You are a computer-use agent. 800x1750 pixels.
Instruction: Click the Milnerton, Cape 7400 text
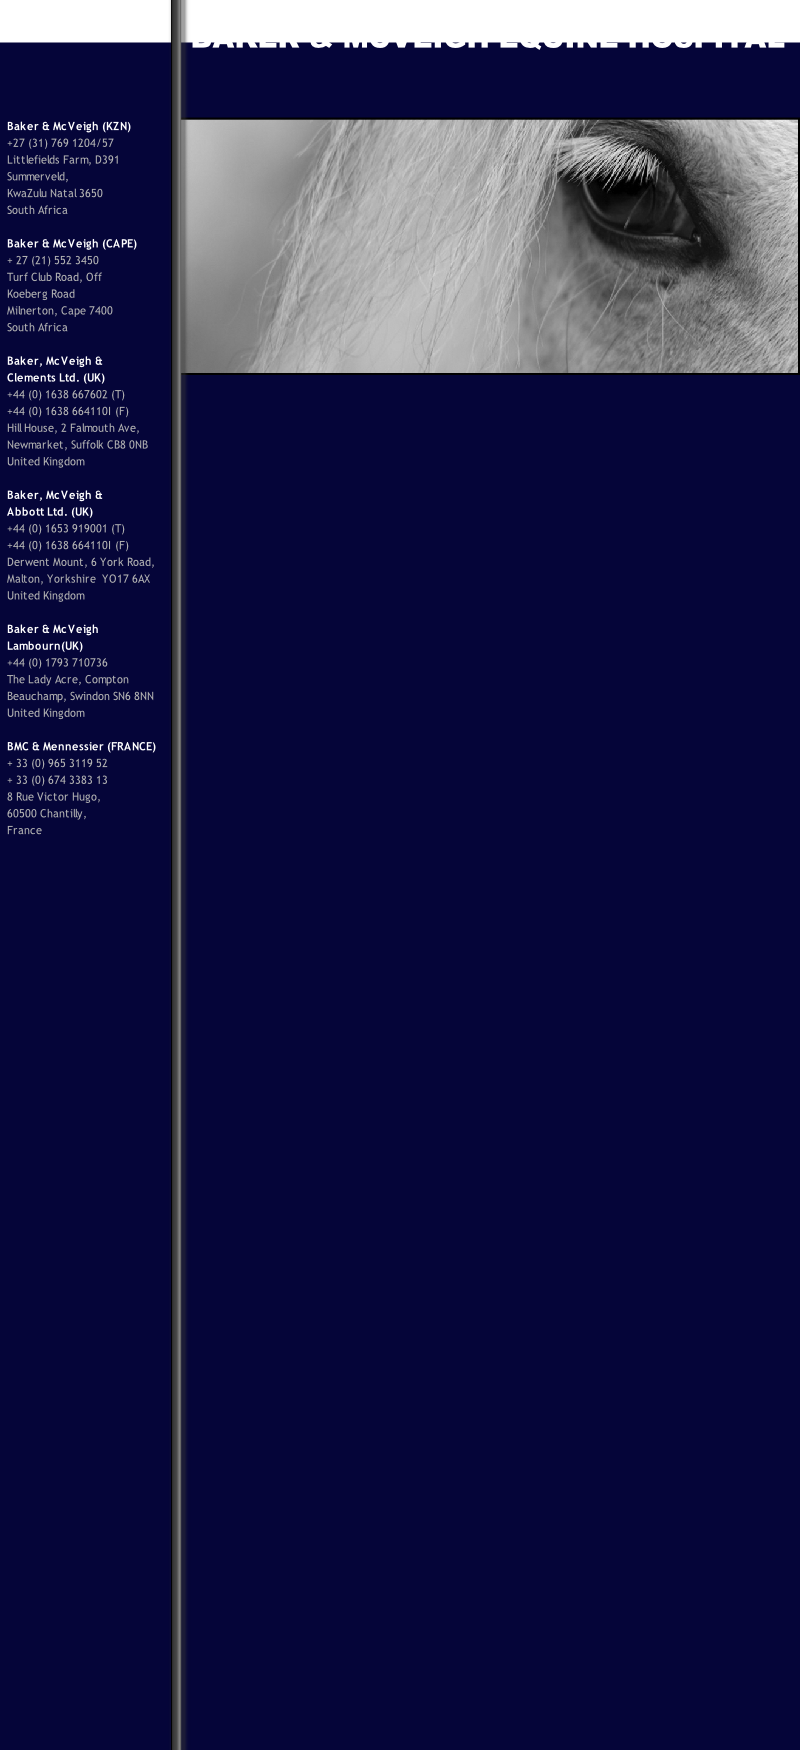[59, 311]
